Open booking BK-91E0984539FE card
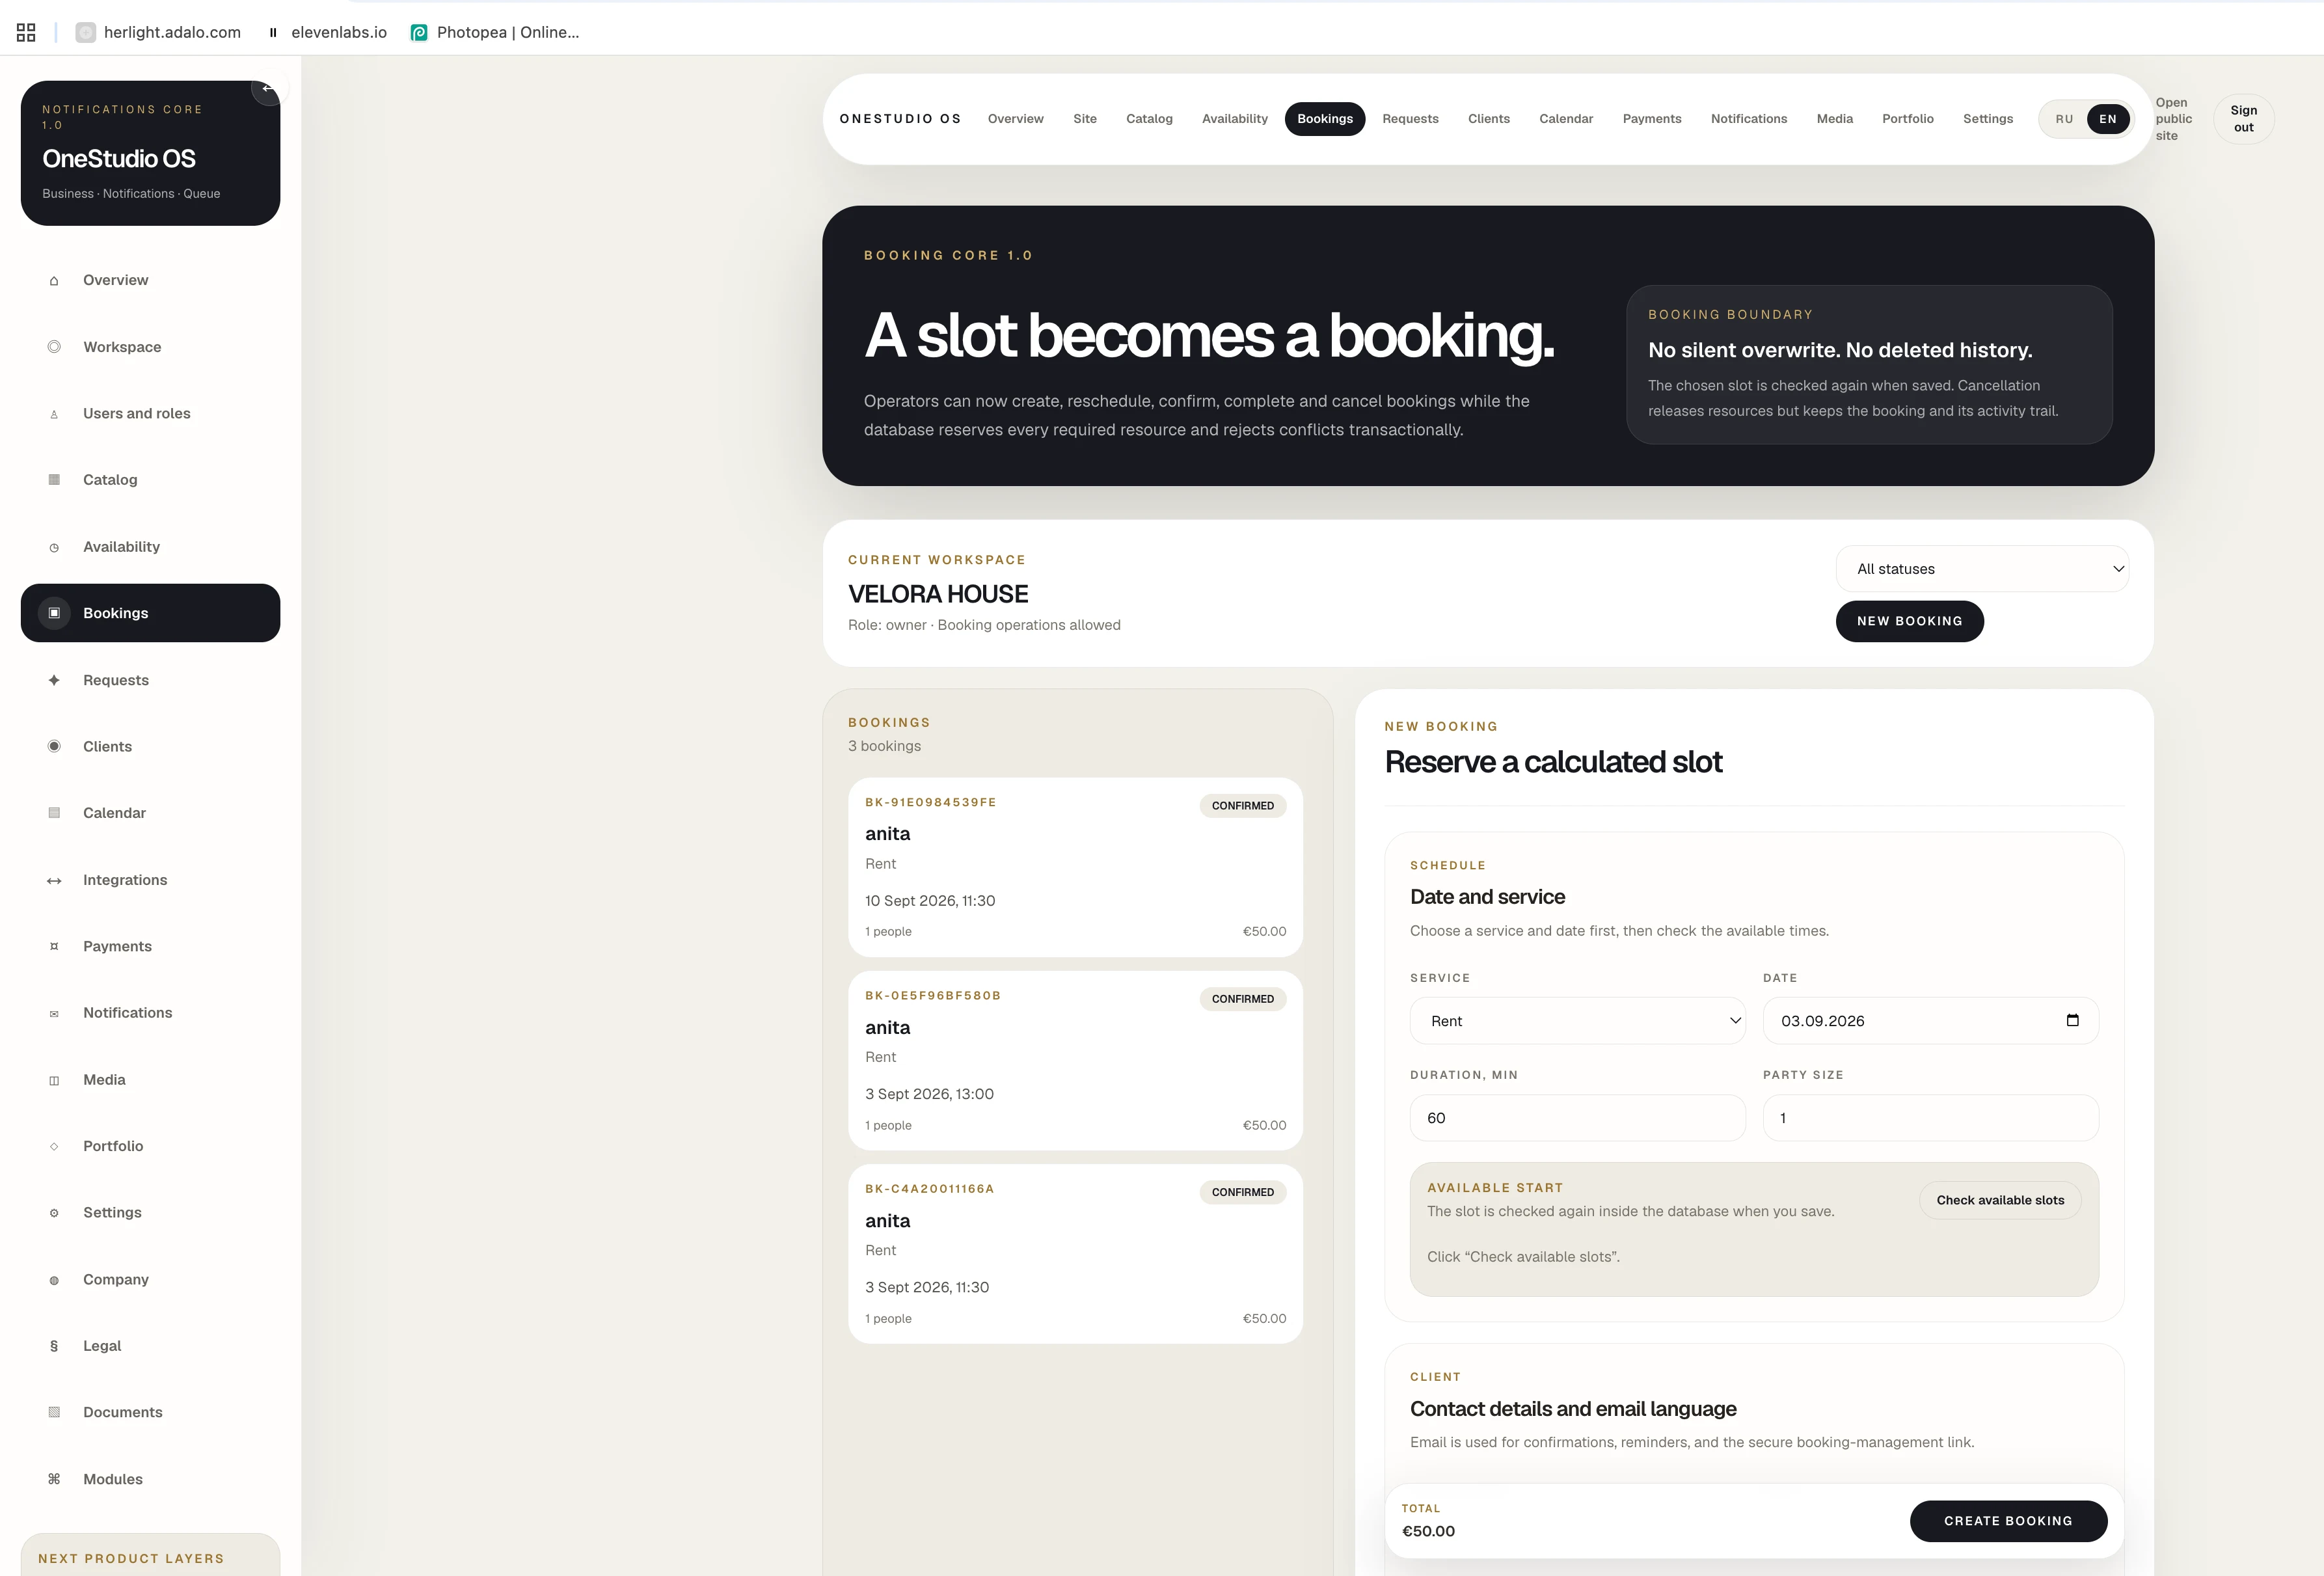Image resolution: width=2324 pixels, height=1576 pixels. click(x=1075, y=867)
